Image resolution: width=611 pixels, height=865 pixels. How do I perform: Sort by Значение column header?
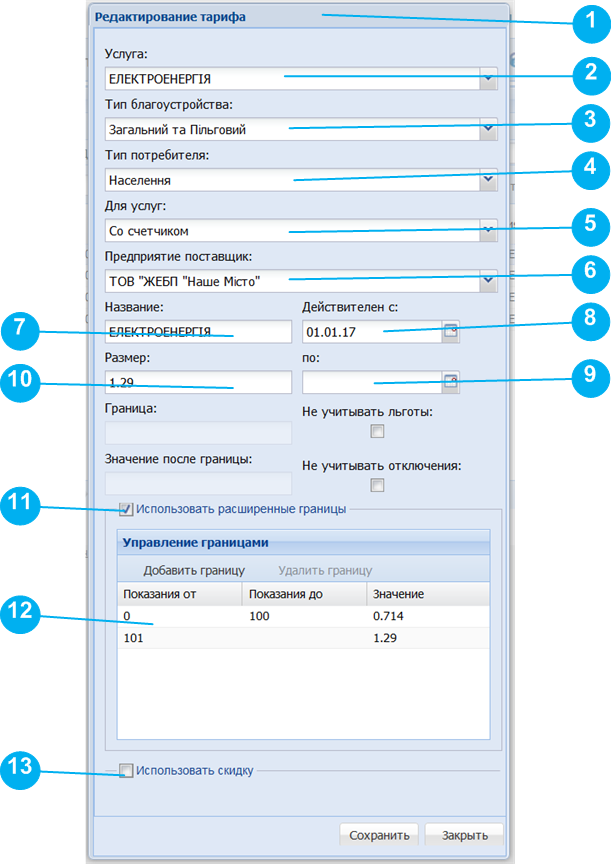428,594
